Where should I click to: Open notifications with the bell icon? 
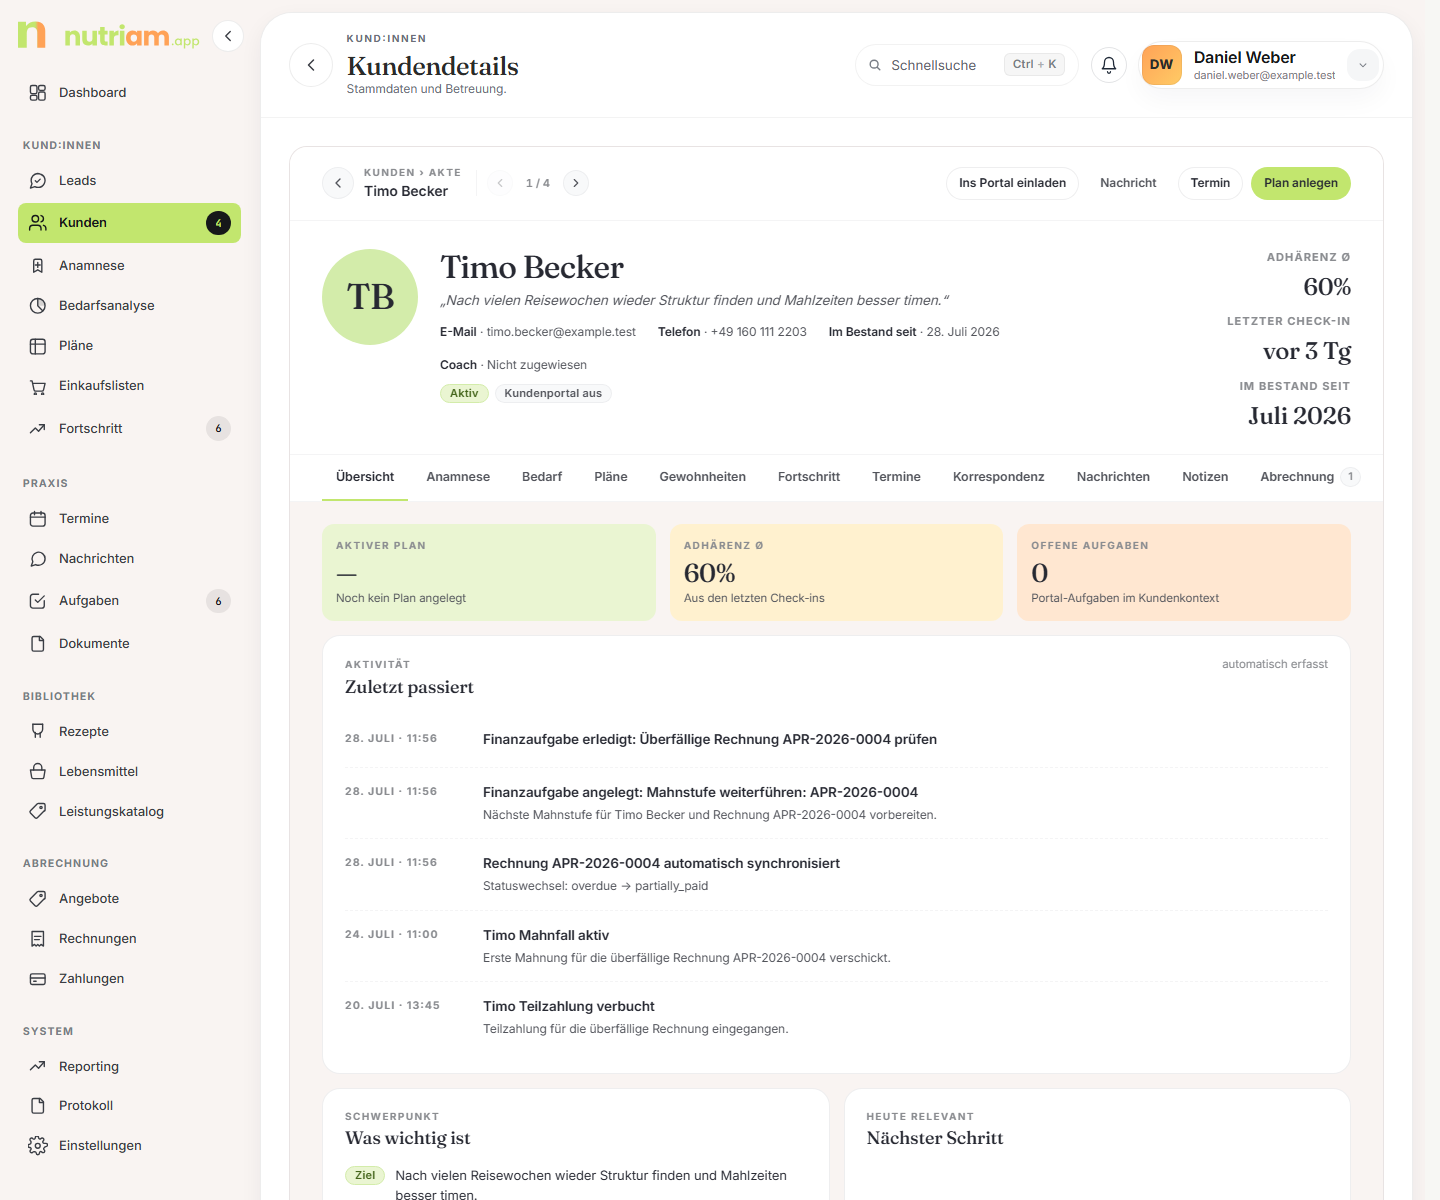coord(1109,65)
